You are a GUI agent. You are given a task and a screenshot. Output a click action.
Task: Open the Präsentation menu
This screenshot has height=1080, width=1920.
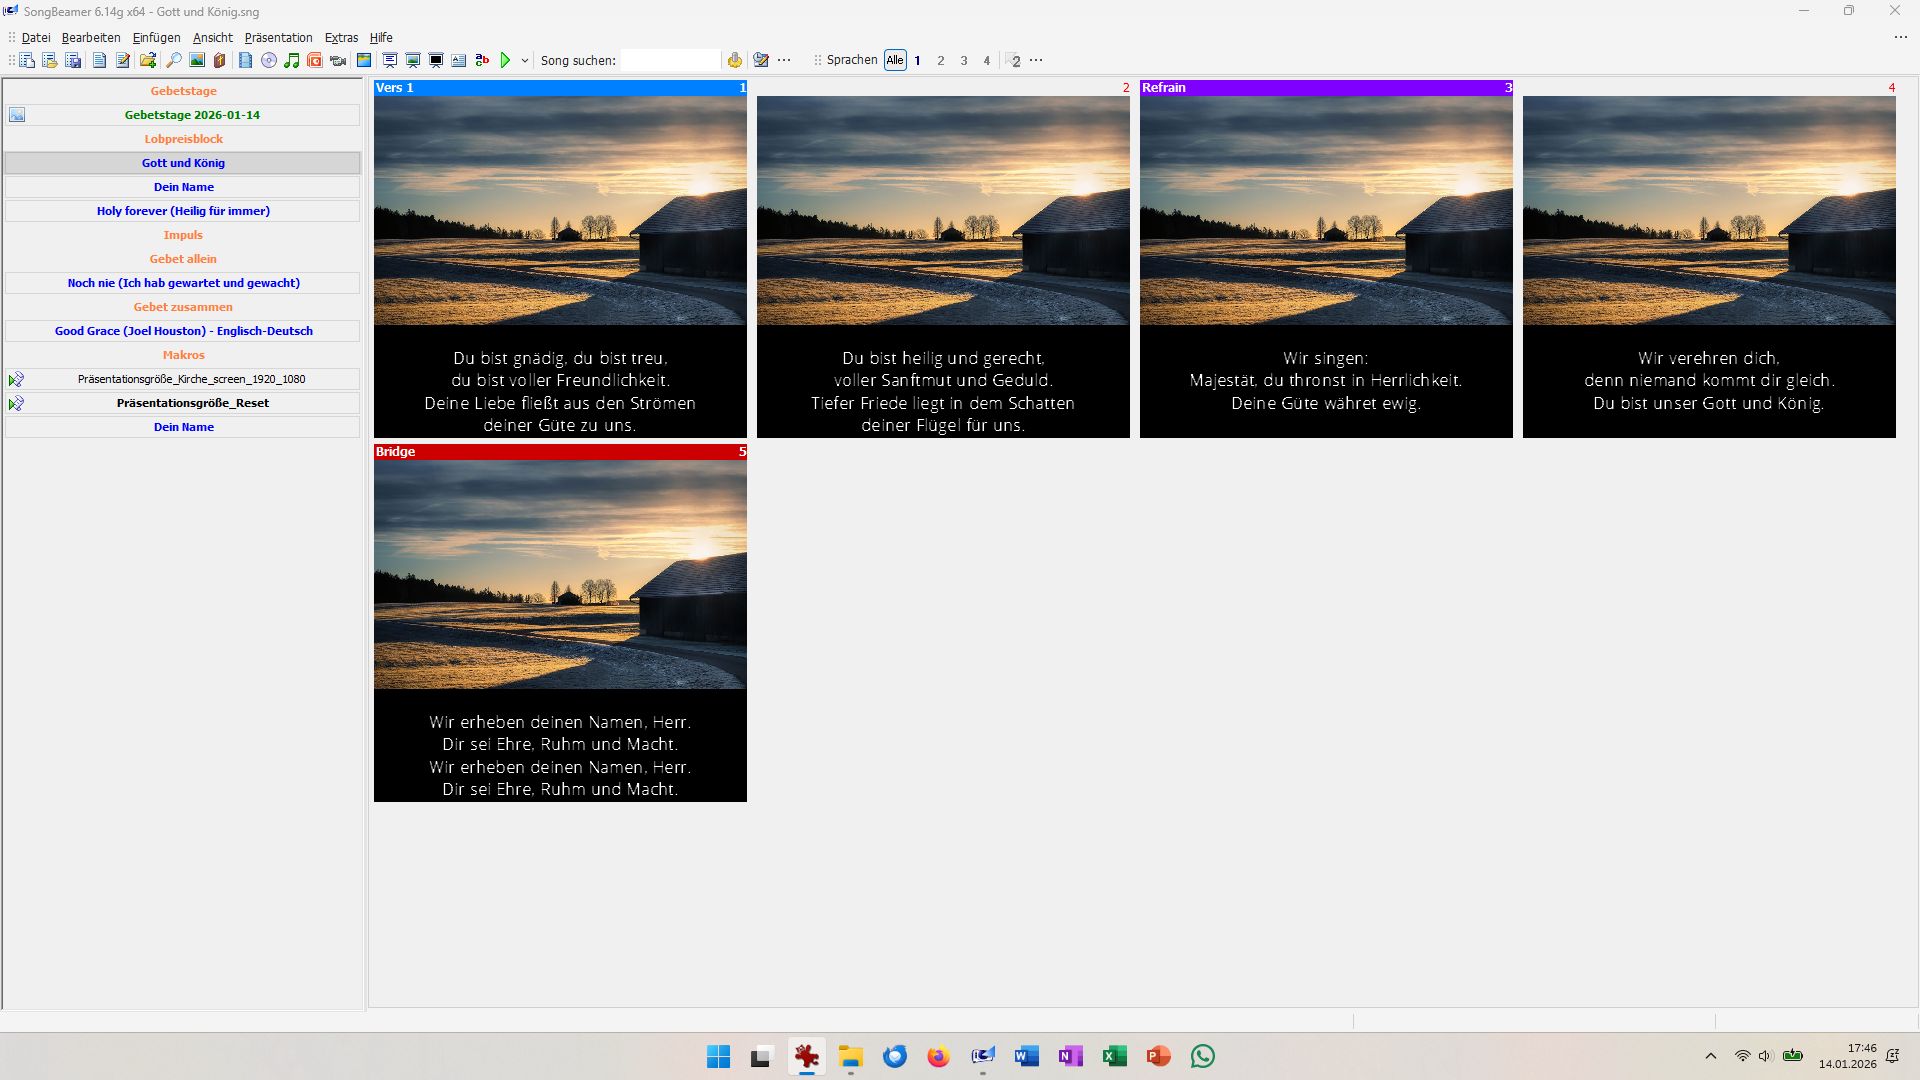pyautogui.click(x=278, y=38)
